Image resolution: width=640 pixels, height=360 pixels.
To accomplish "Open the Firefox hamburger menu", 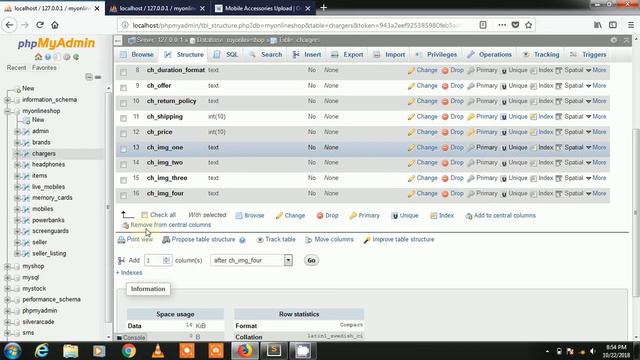I will (x=631, y=25).
